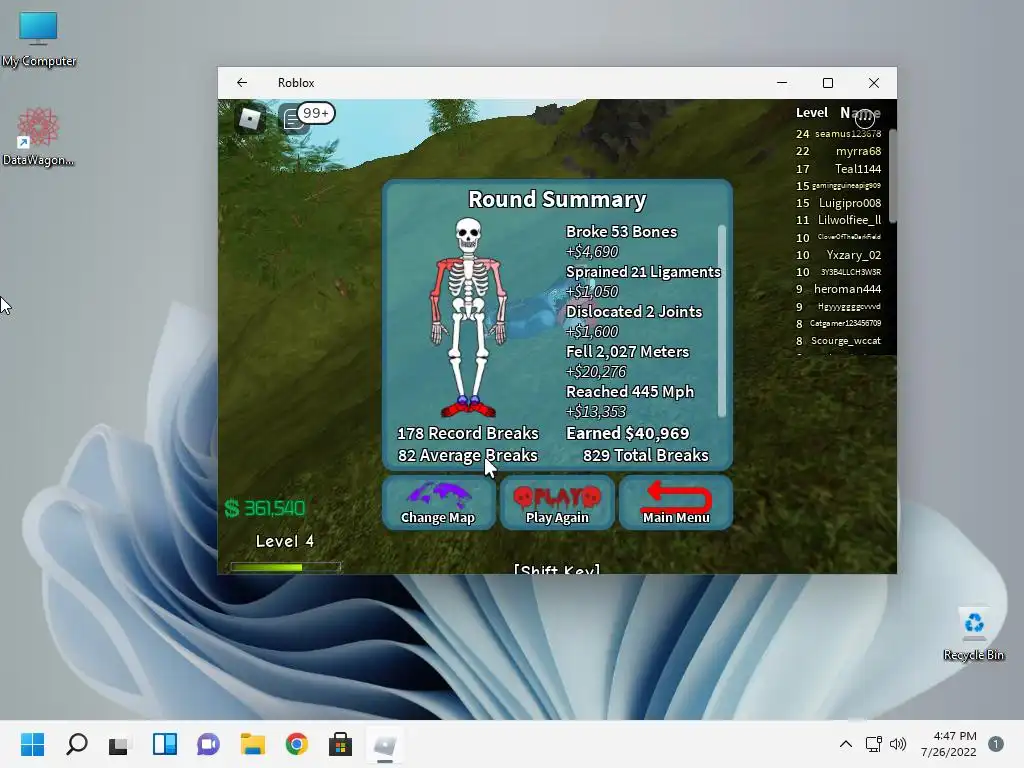Click the Level 4 label

tap(285, 541)
